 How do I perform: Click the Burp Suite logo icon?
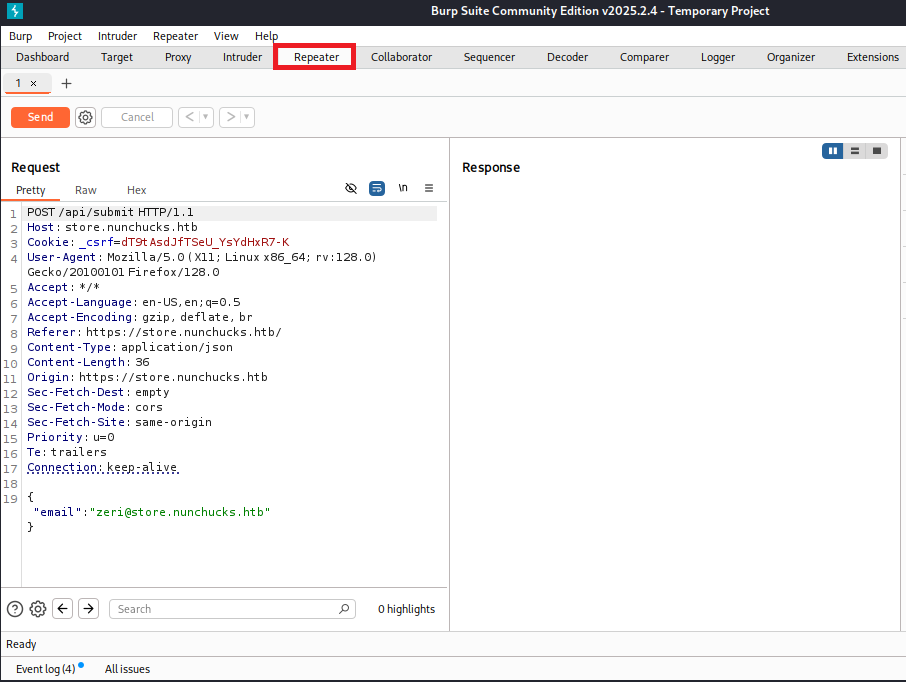pos(14,11)
